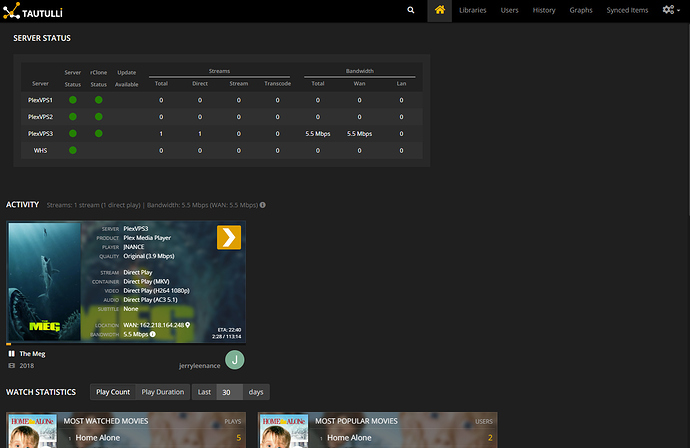690x448 pixels.
Task: Click PlexVPS2 rClone status green dot
Action: coord(99,117)
